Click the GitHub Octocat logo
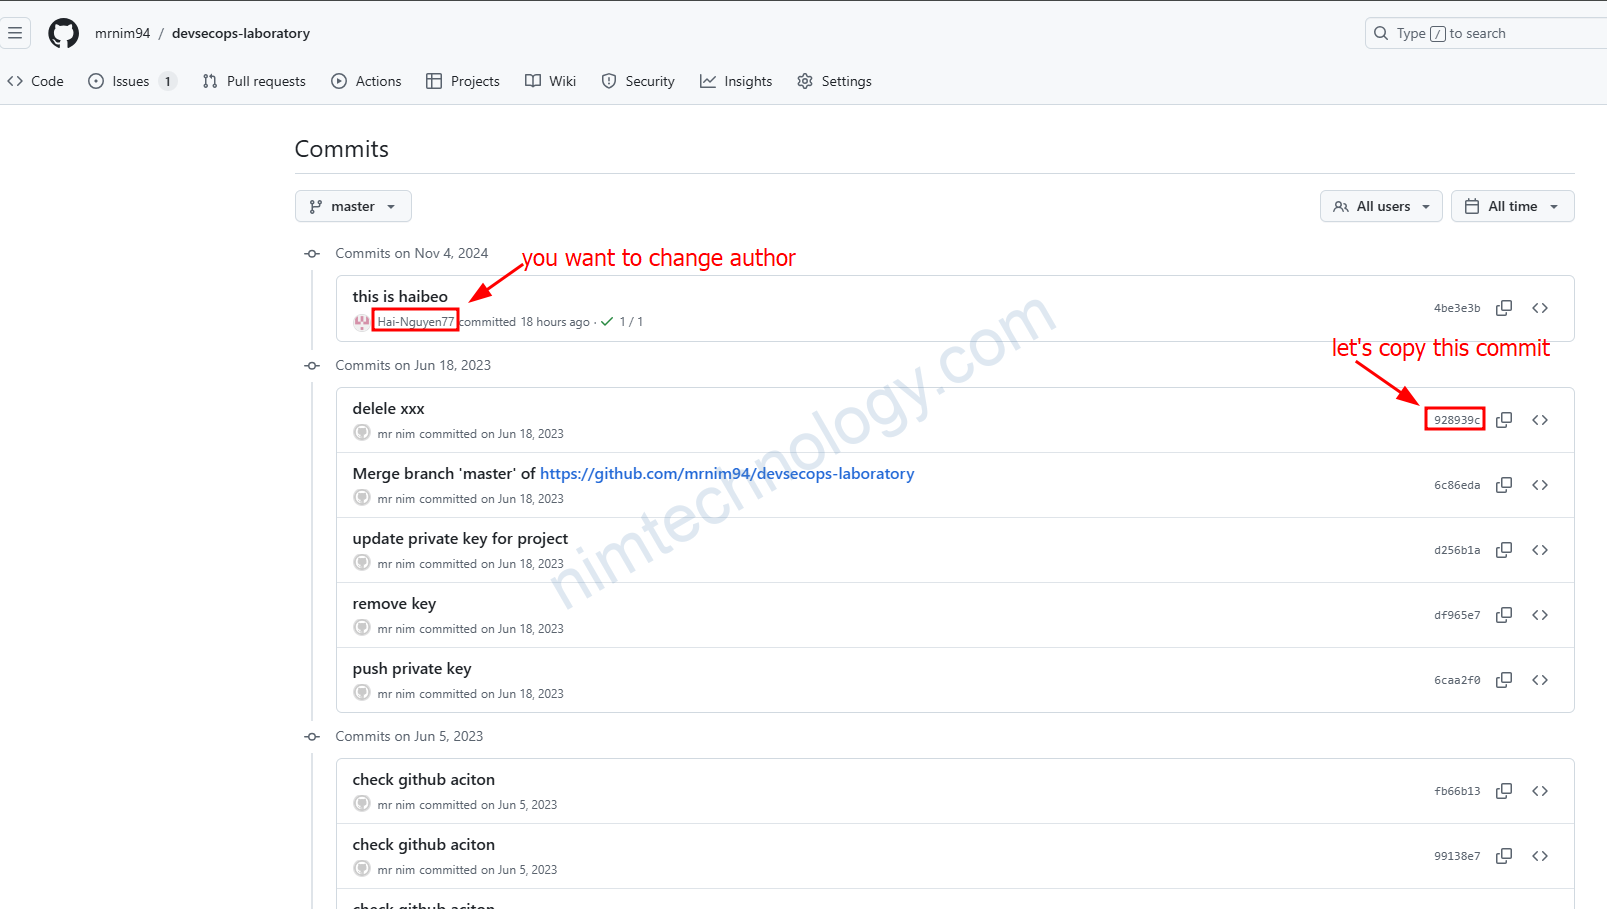1607x909 pixels. [63, 33]
